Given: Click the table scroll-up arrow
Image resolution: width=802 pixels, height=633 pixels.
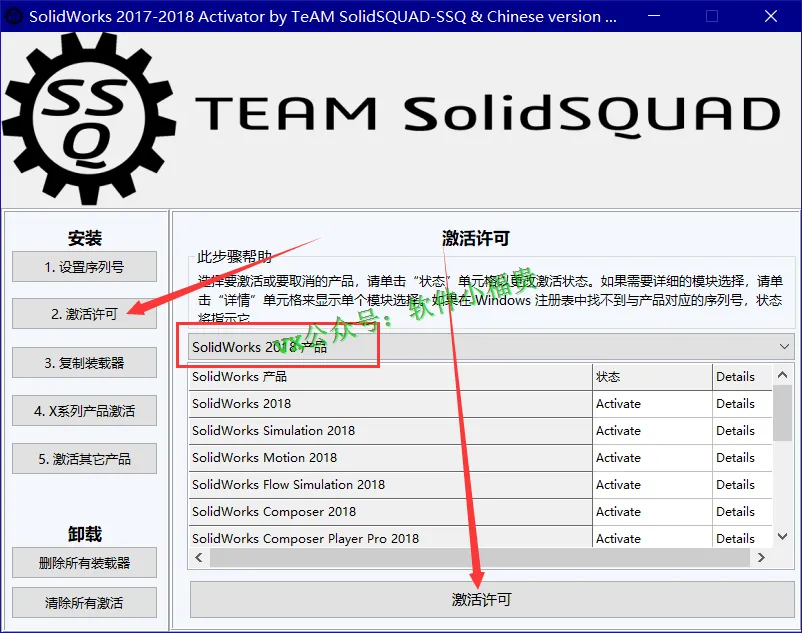Looking at the screenshot, I should coord(783,375).
